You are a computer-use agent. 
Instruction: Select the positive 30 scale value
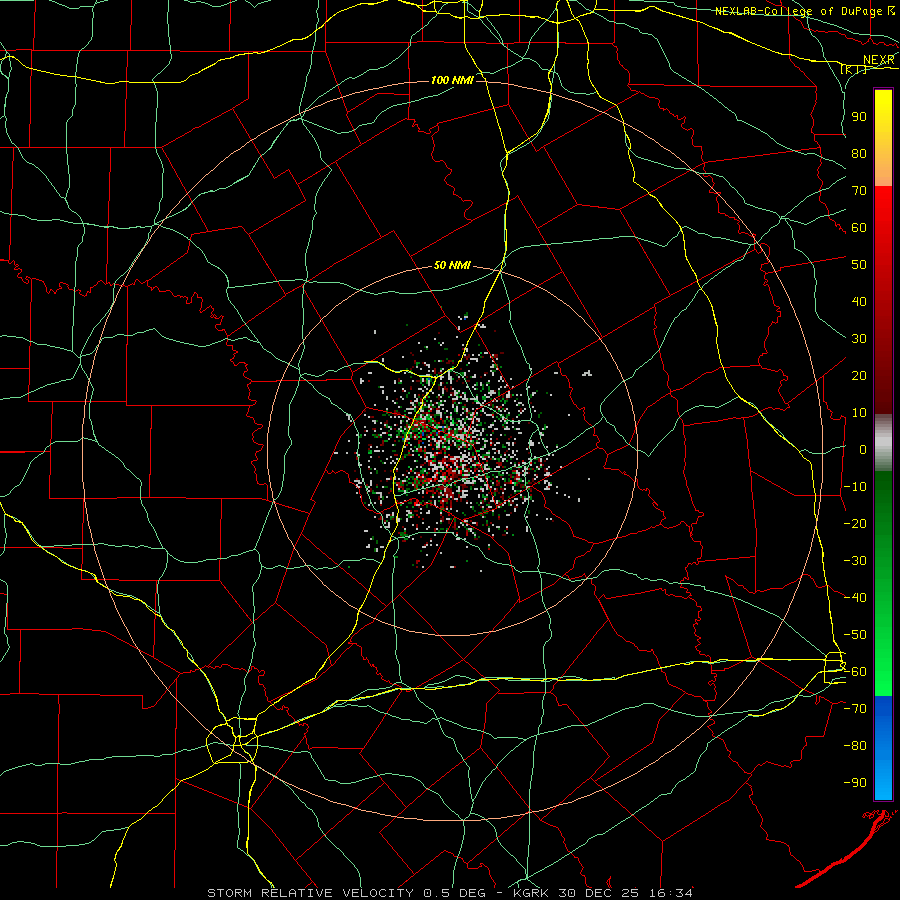point(859,339)
